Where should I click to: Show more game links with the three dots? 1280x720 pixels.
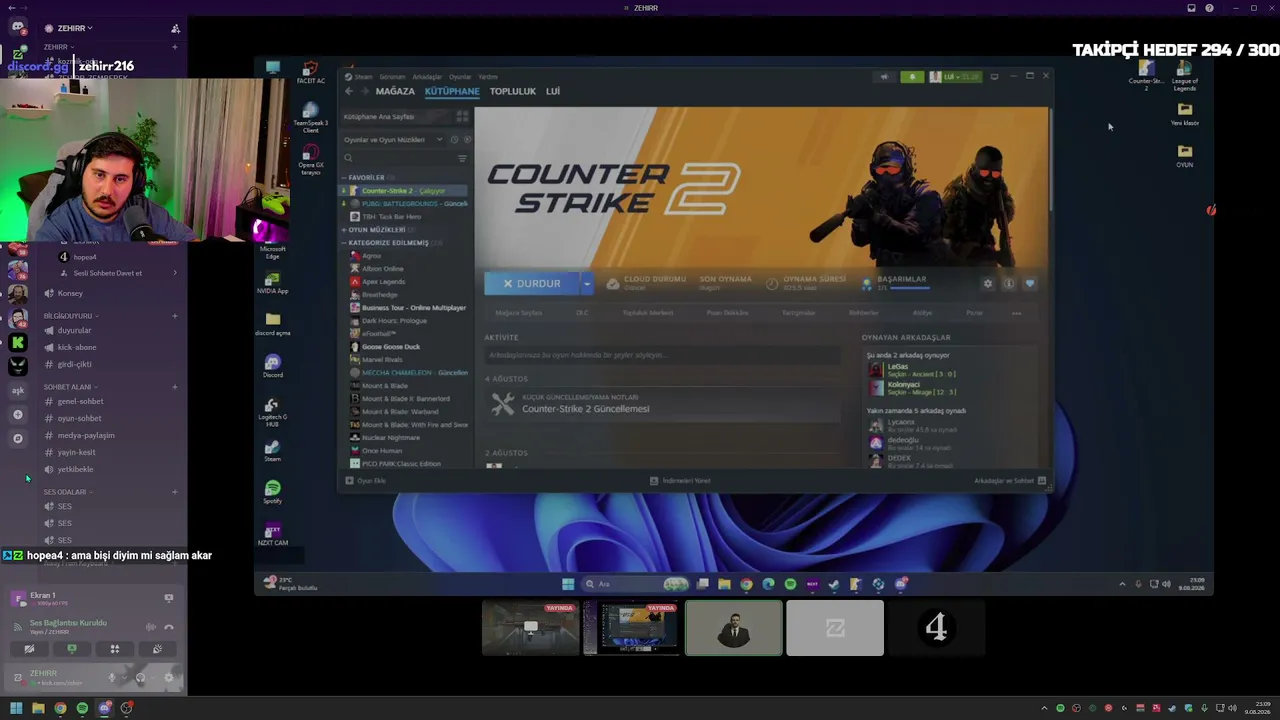pyautogui.click(x=1017, y=313)
